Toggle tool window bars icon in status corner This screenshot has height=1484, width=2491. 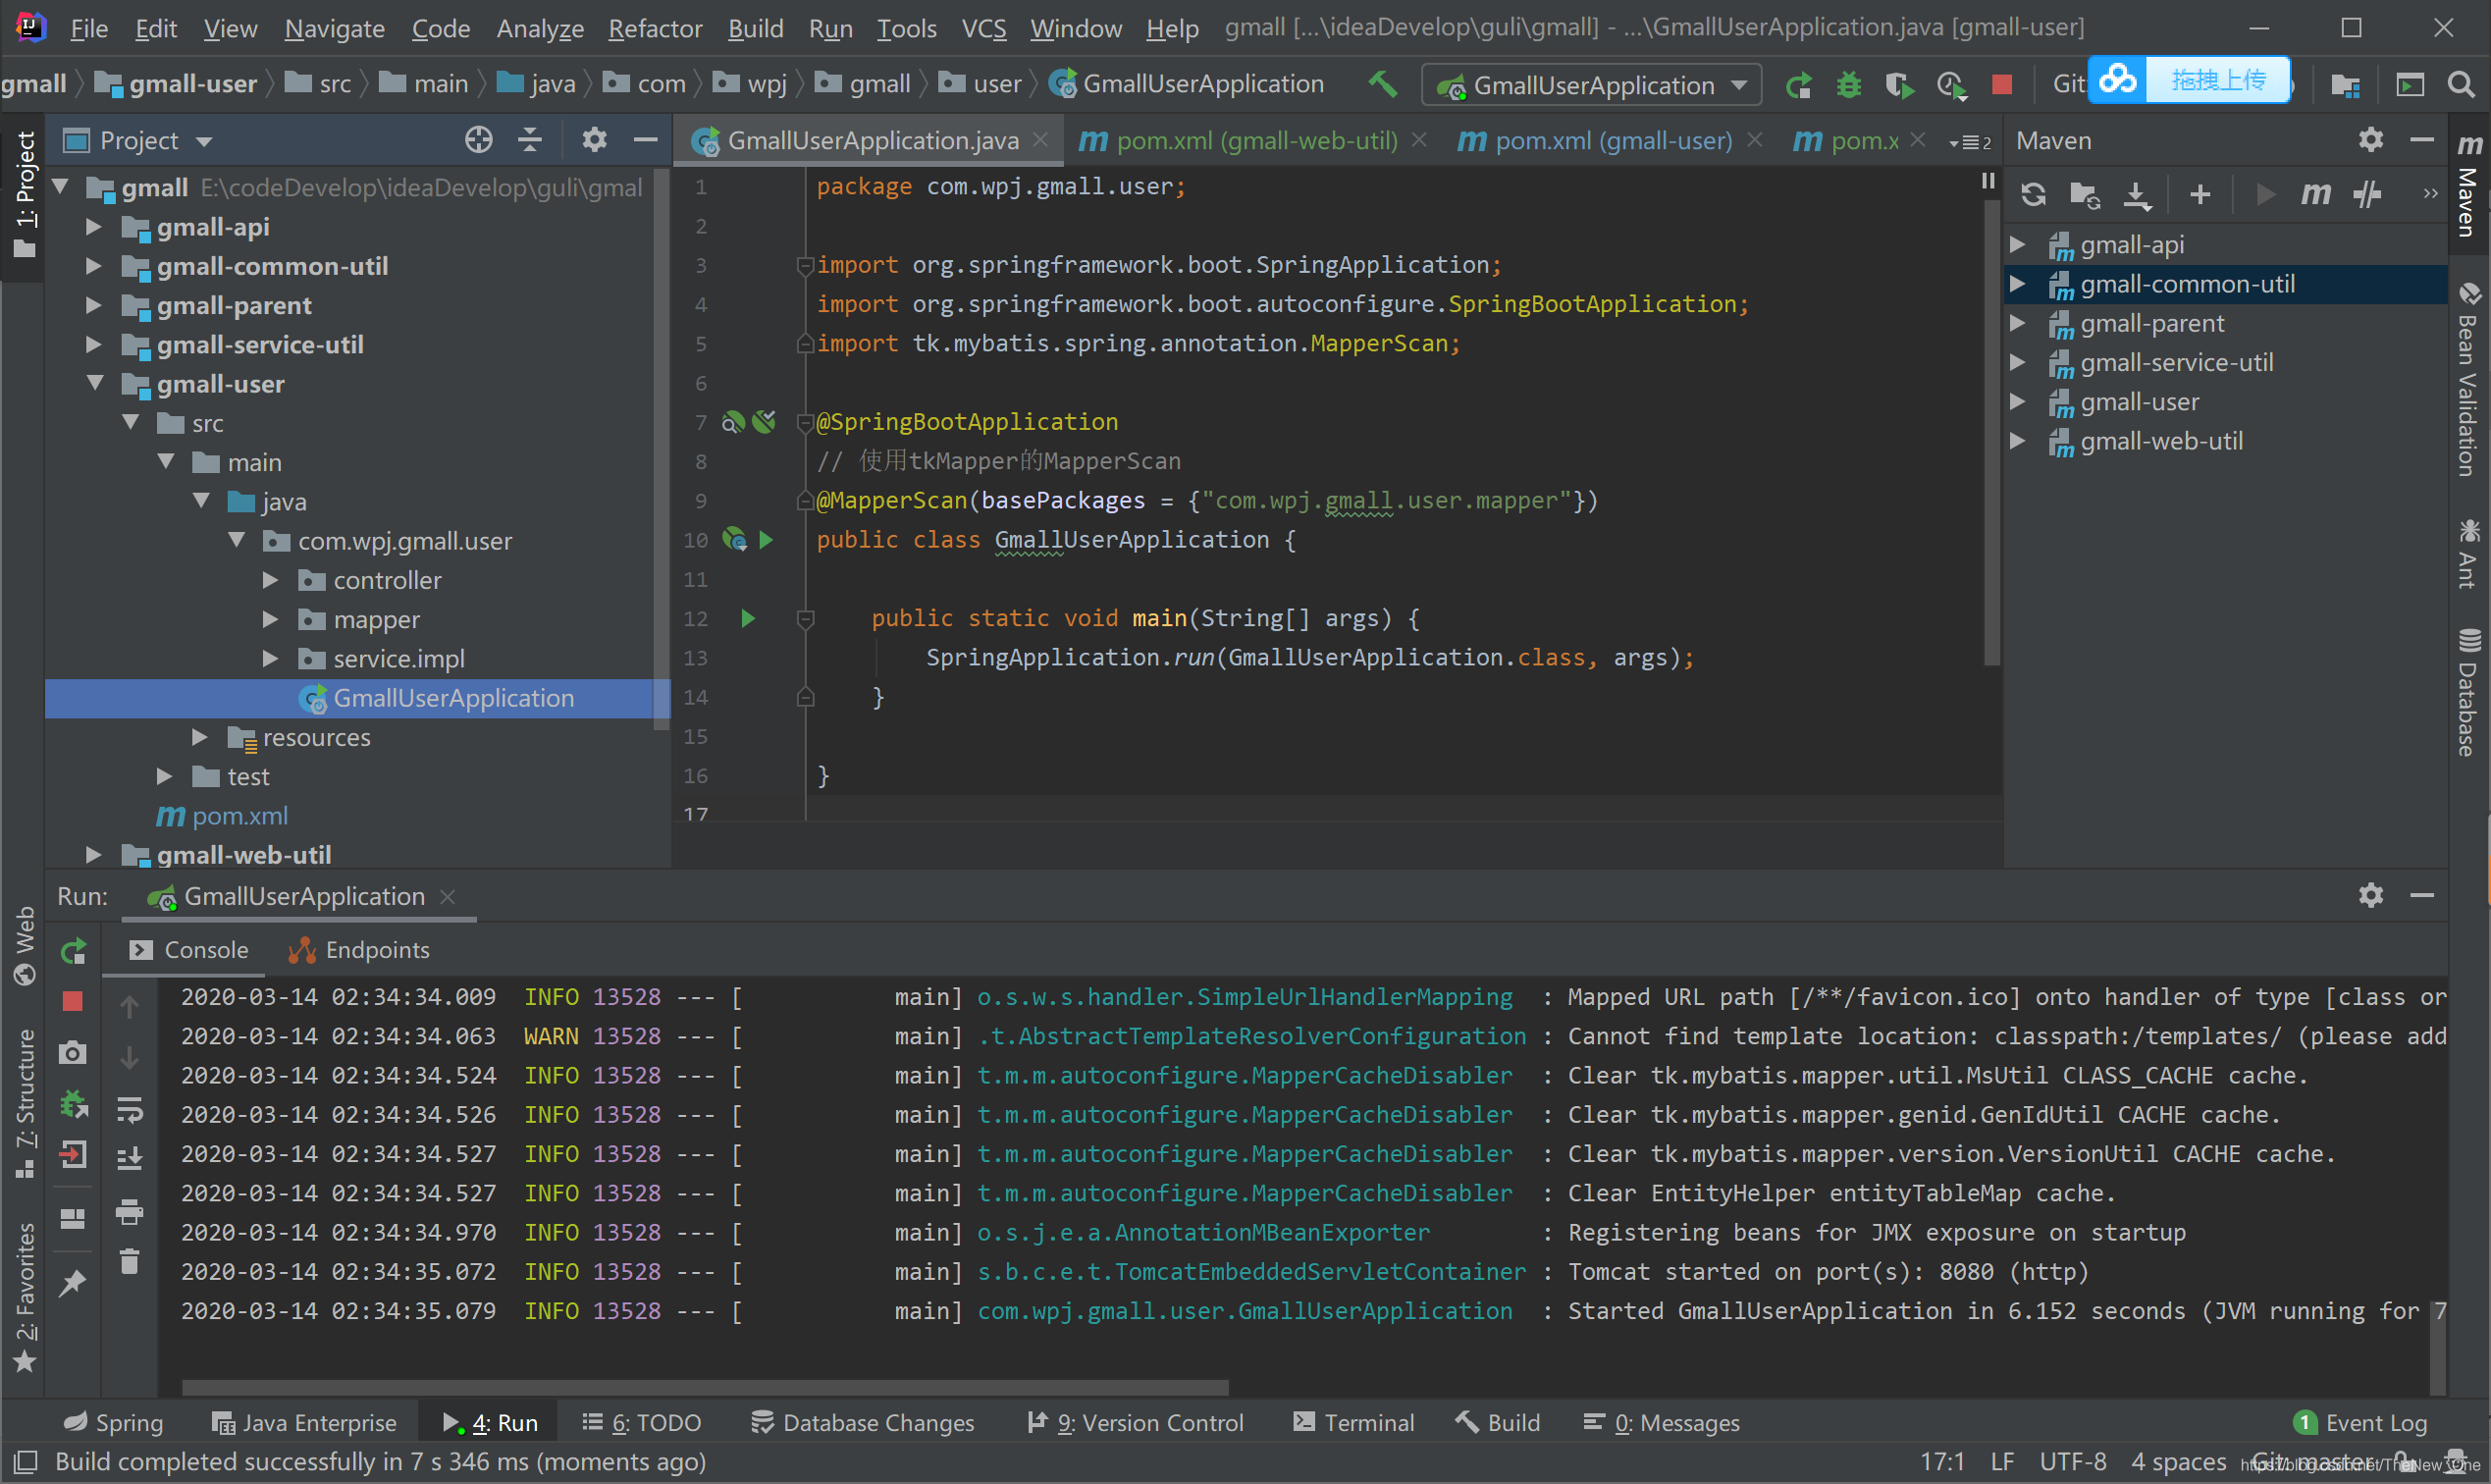tap(25, 1461)
